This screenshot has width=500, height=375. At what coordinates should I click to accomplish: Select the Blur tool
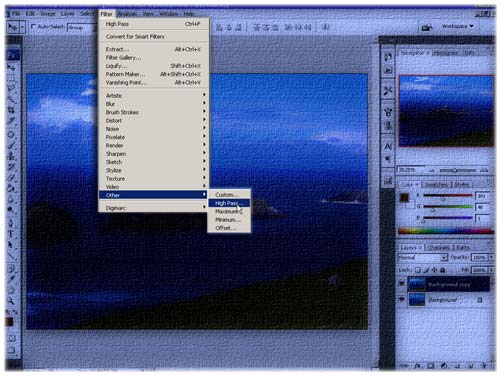12,199
